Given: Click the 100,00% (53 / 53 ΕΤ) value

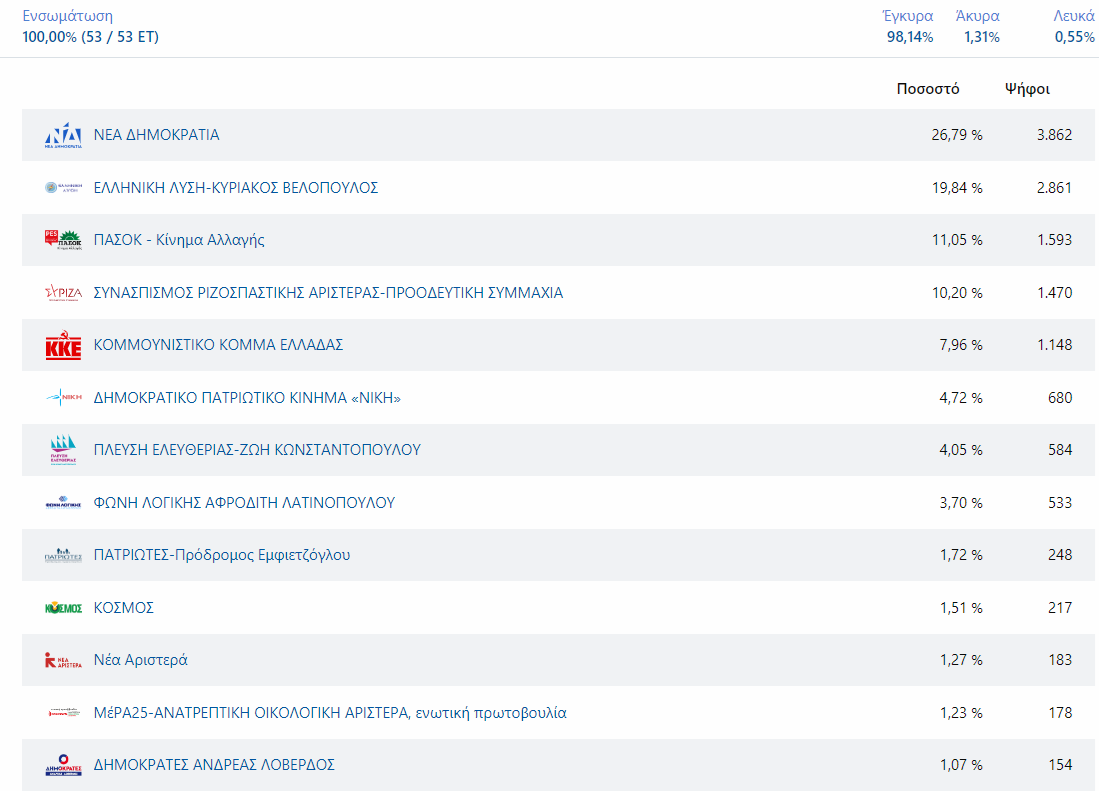Looking at the screenshot, I should coord(90,37).
